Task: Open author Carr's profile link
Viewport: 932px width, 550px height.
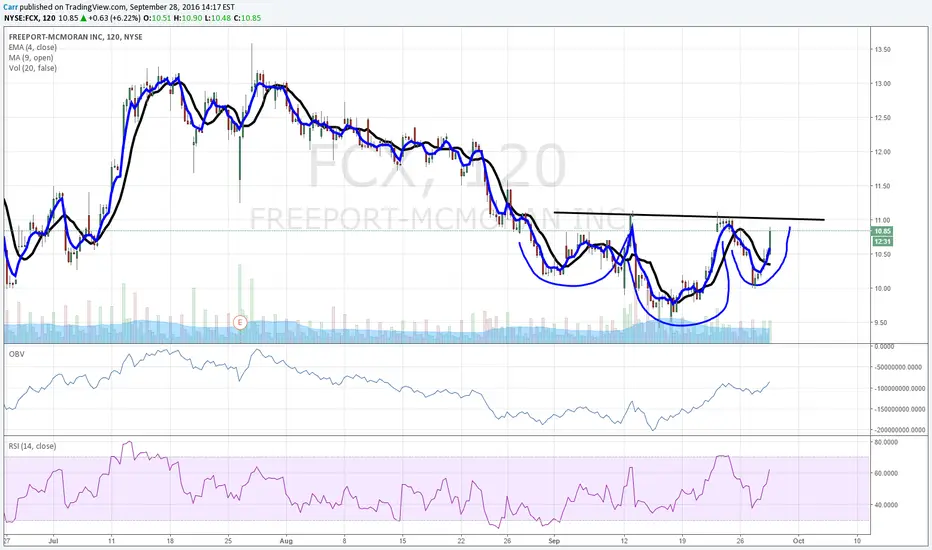Action: pos(10,7)
